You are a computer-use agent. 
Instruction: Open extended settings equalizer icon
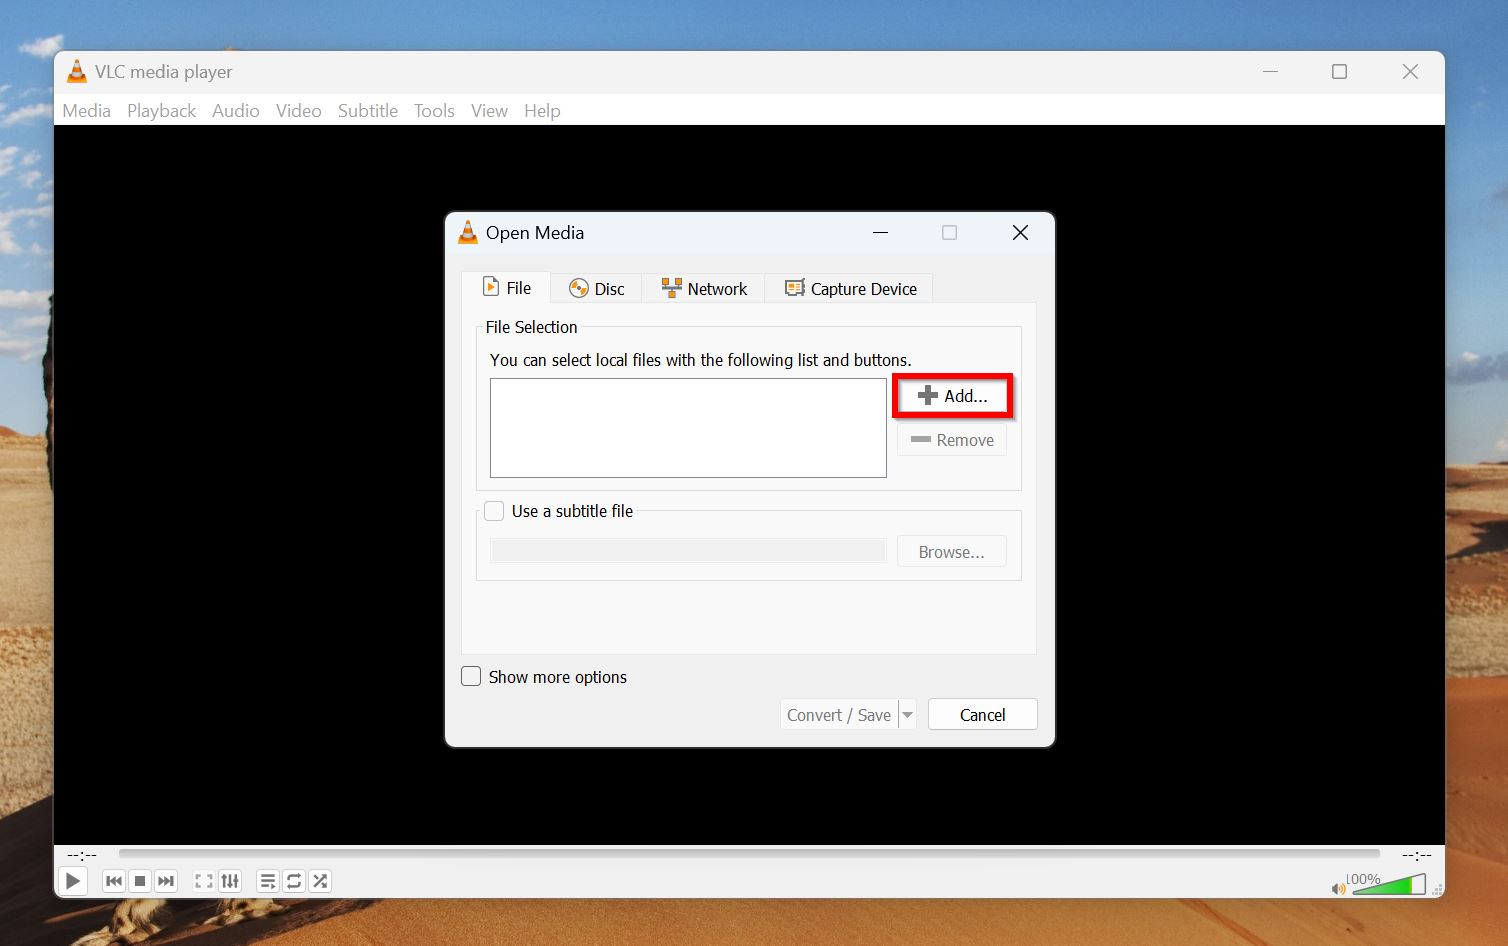[x=230, y=881]
